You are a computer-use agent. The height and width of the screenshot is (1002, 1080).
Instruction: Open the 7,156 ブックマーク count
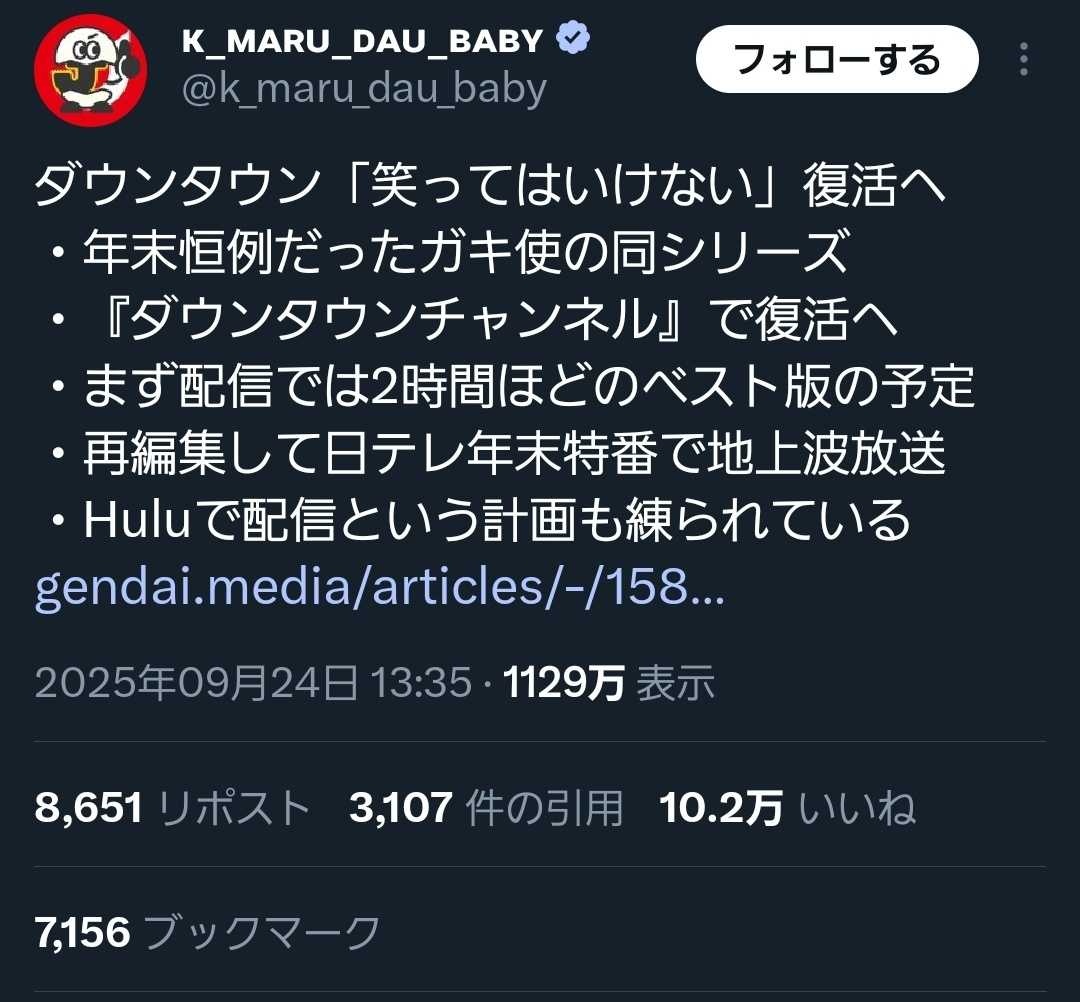tap(207, 932)
